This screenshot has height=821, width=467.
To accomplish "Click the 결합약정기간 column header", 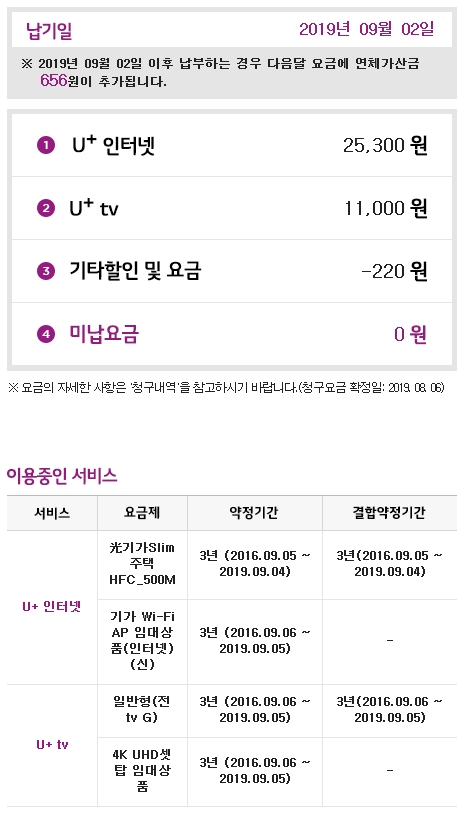I will point(390,513).
